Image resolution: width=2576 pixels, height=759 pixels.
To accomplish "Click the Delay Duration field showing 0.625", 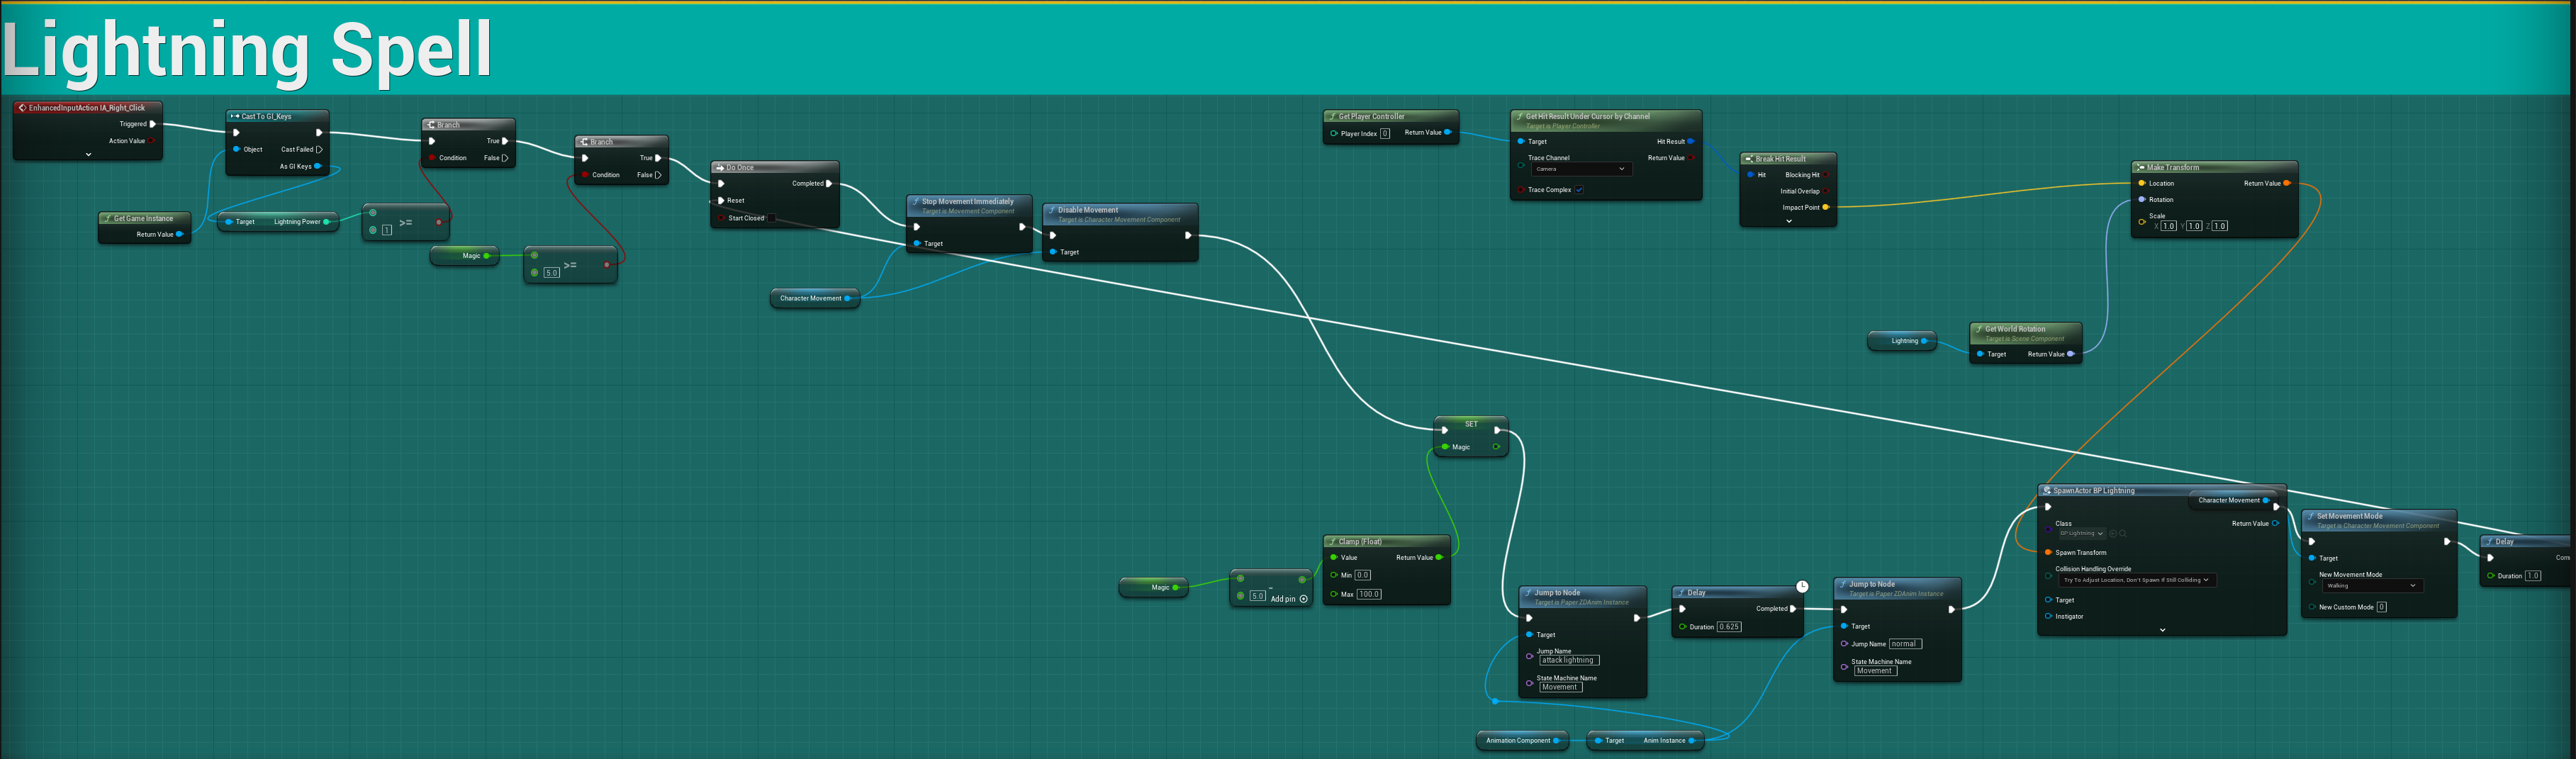I will pyautogui.click(x=1729, y=627).
